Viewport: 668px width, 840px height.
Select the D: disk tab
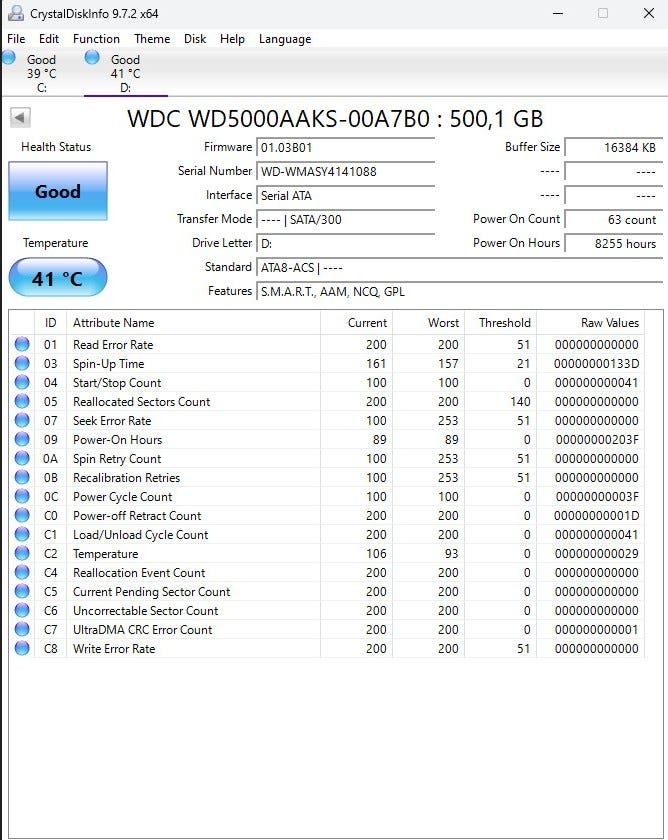[x=125, y=73]
